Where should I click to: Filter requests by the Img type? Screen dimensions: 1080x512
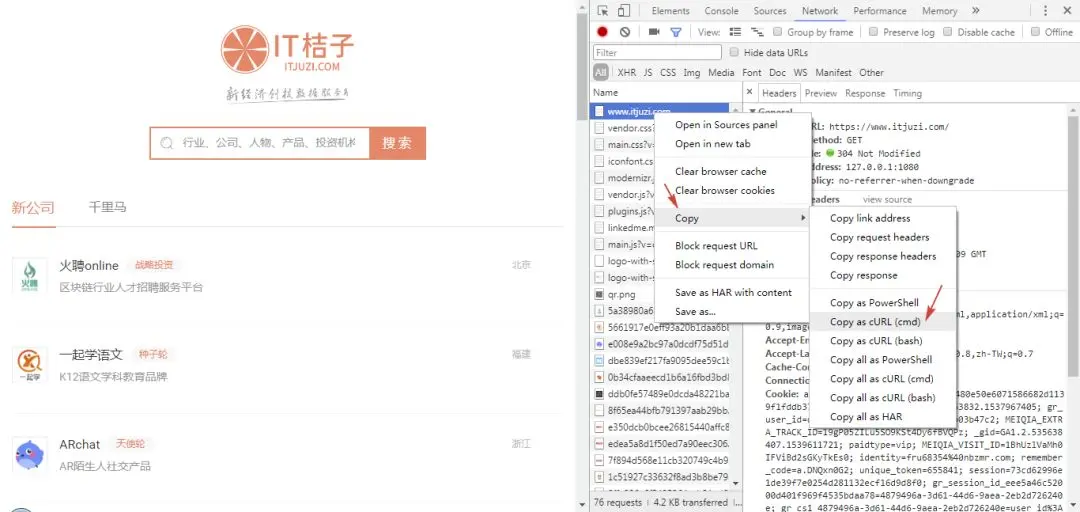click(x=692, y=72)
